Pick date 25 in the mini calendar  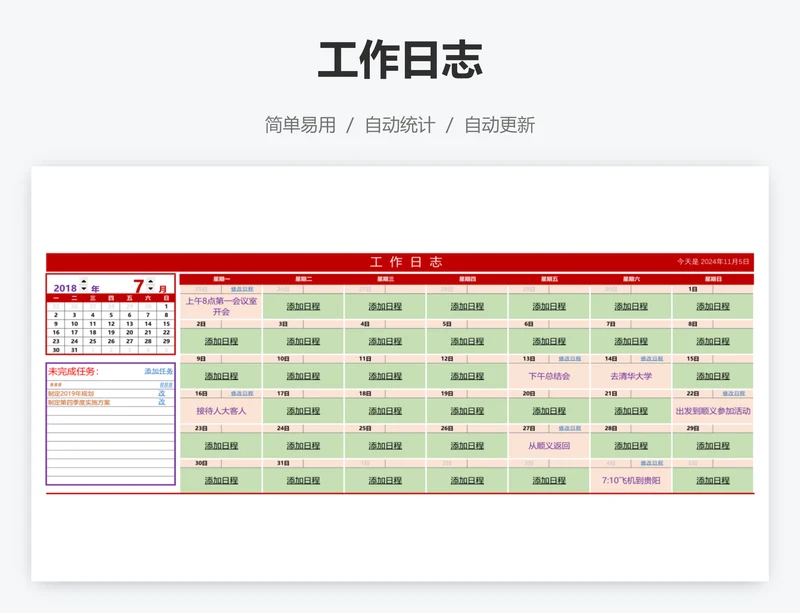[x=93, y=341]
